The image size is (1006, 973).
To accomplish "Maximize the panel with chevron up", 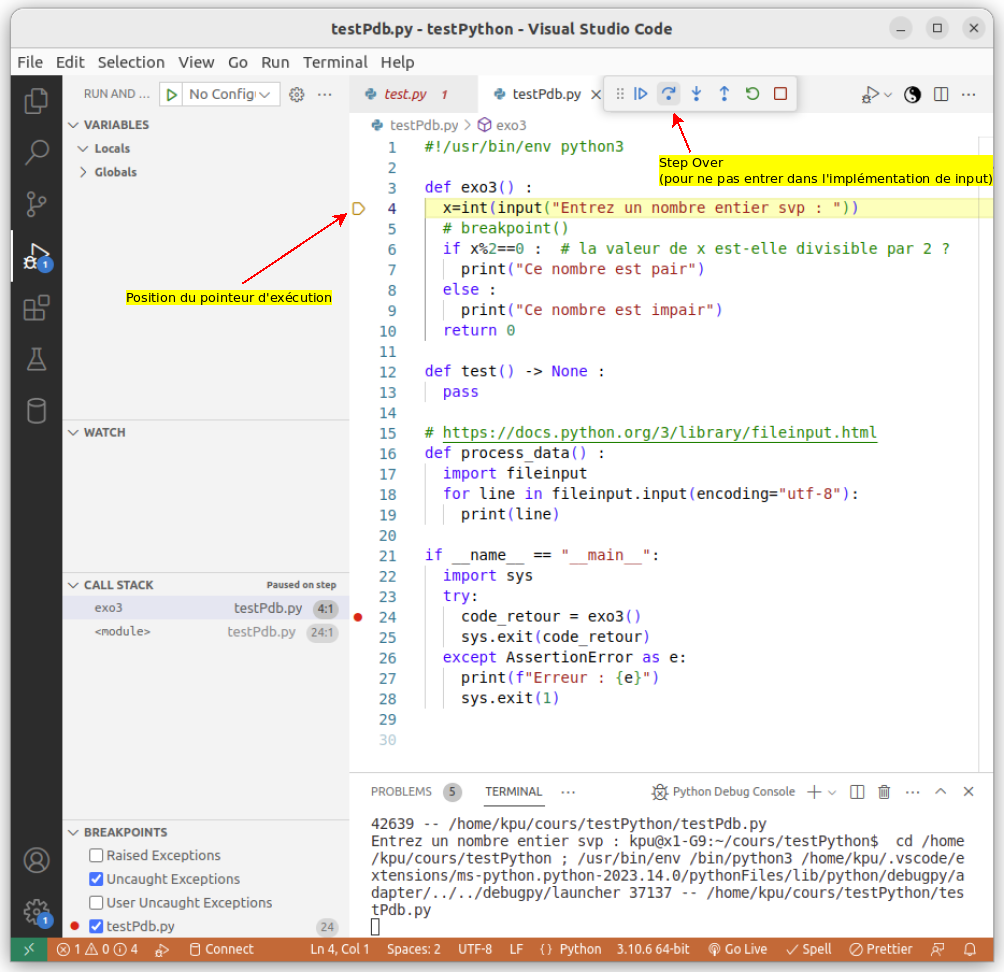I will click(942, 792).
